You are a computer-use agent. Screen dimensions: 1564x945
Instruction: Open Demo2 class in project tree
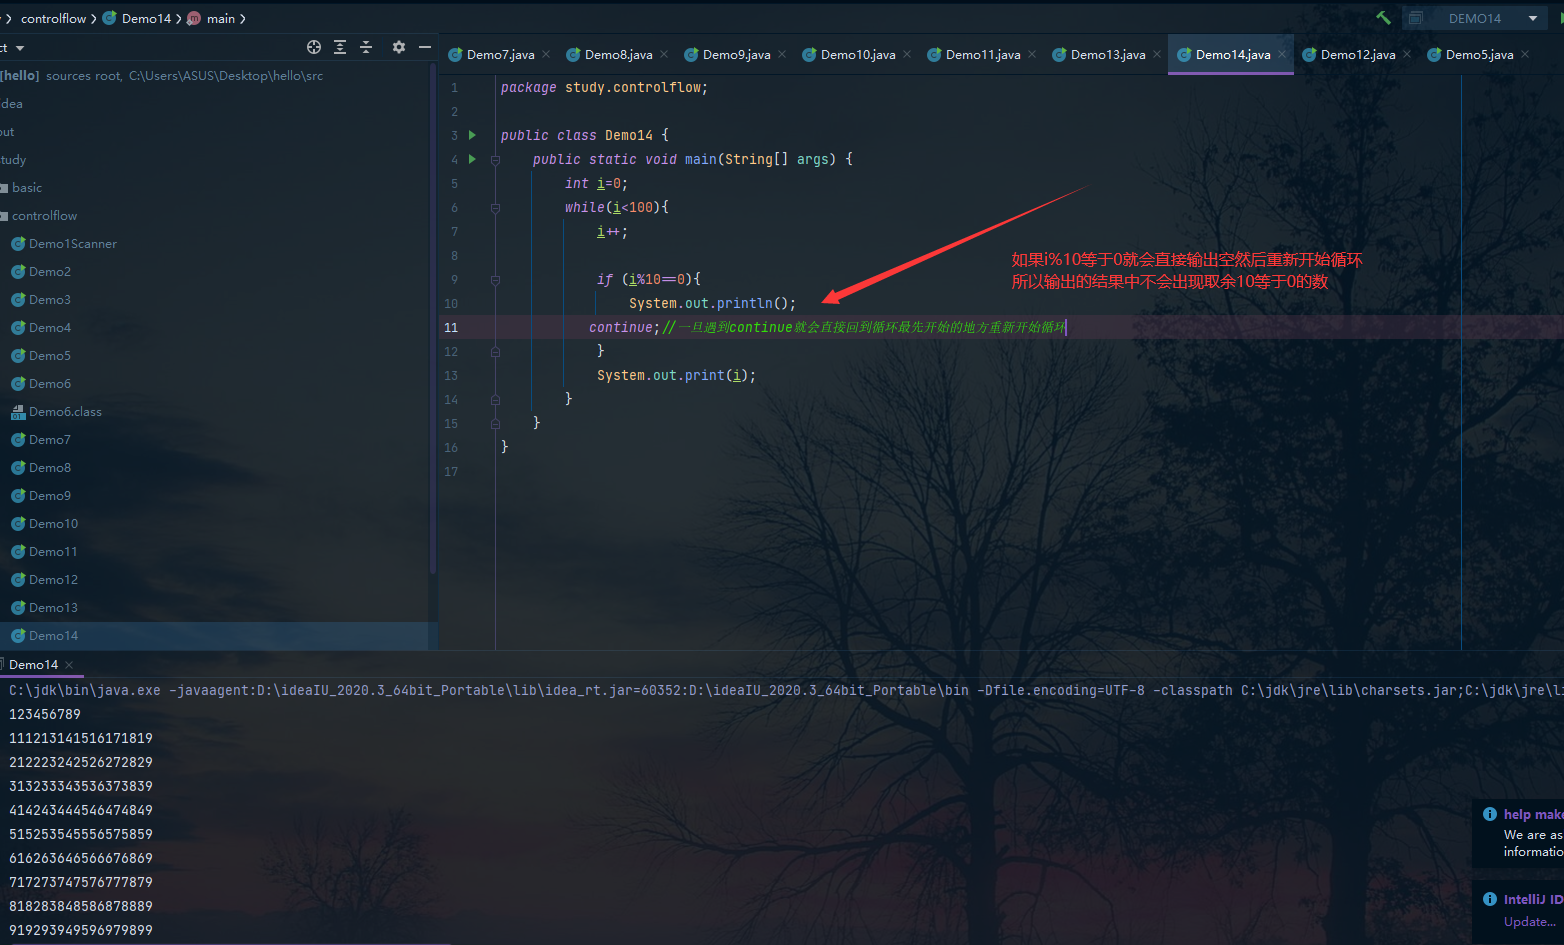50,271
